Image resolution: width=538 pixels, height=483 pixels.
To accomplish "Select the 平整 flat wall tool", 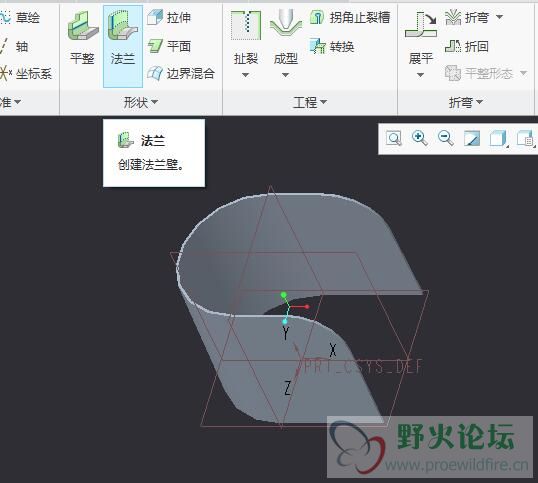I will pos(82,38).
